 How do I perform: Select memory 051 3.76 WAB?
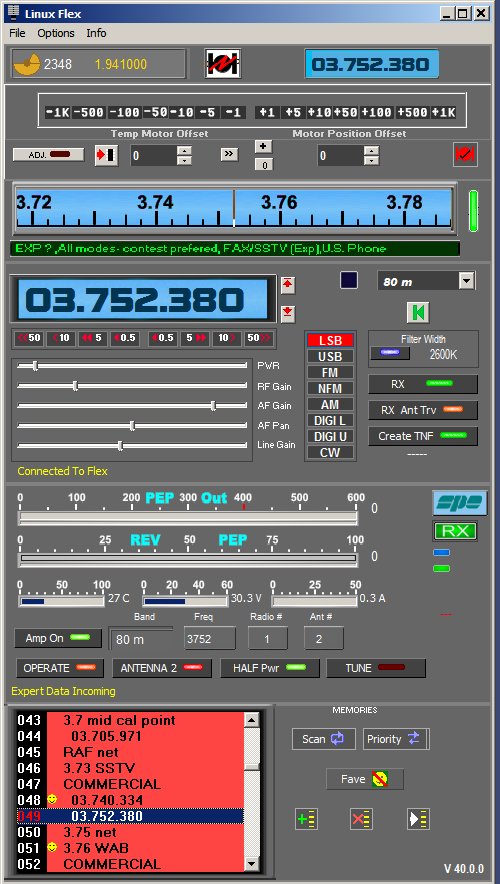131,848
